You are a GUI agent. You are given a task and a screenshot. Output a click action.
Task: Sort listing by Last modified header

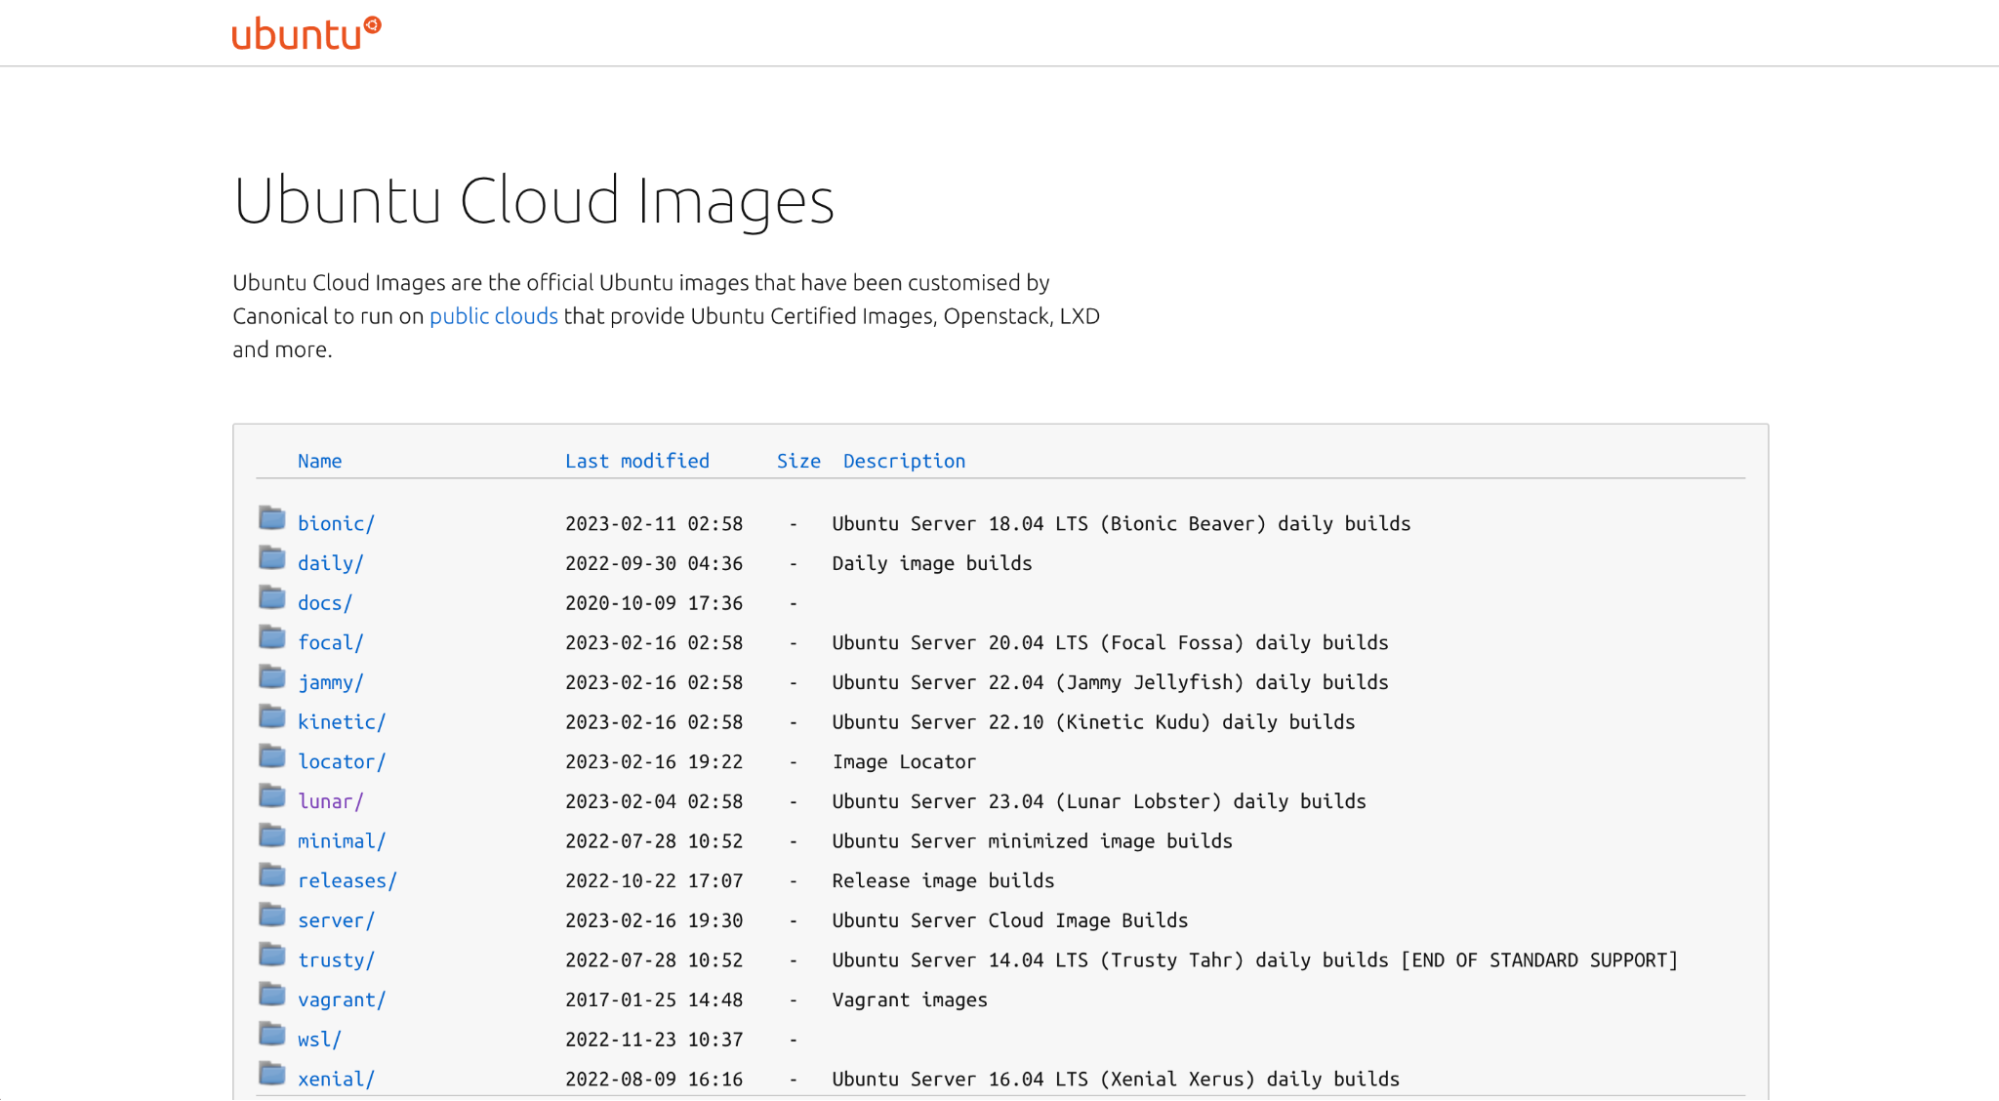(637, 461)
